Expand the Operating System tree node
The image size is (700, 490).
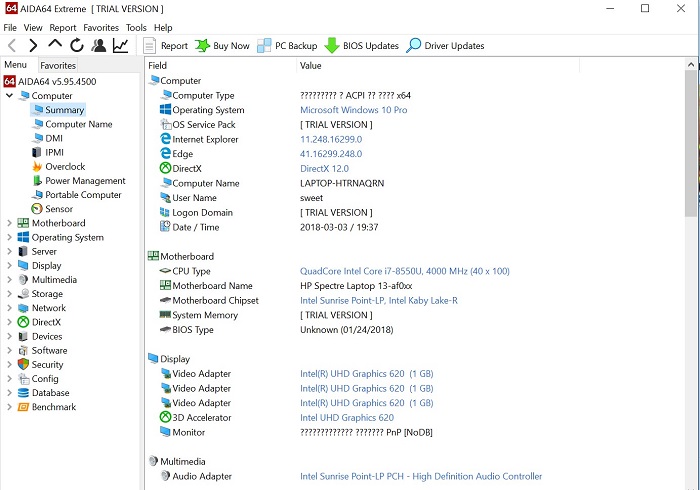pyautogui.click(x=9, y=237)
